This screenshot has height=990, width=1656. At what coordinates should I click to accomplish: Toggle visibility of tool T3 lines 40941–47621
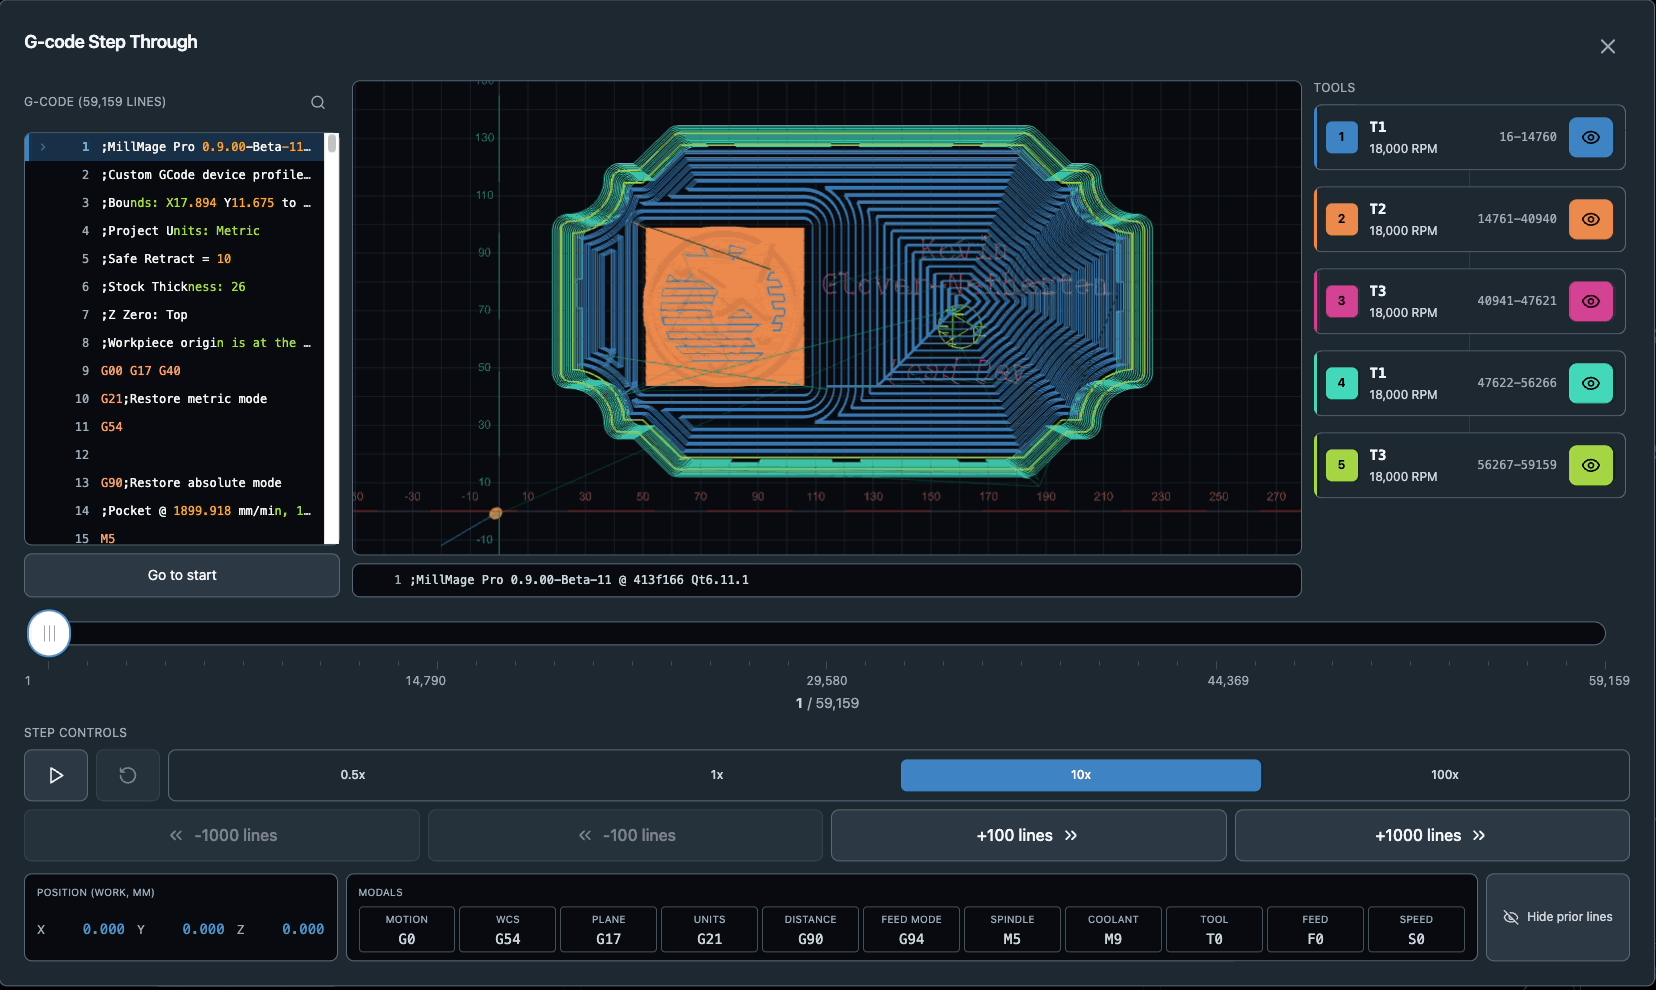[x=1591, y=301]
